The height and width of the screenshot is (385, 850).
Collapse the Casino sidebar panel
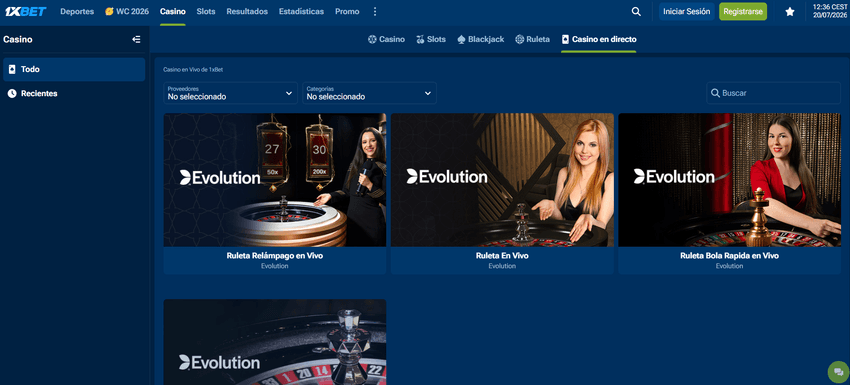tap(136, 40)
